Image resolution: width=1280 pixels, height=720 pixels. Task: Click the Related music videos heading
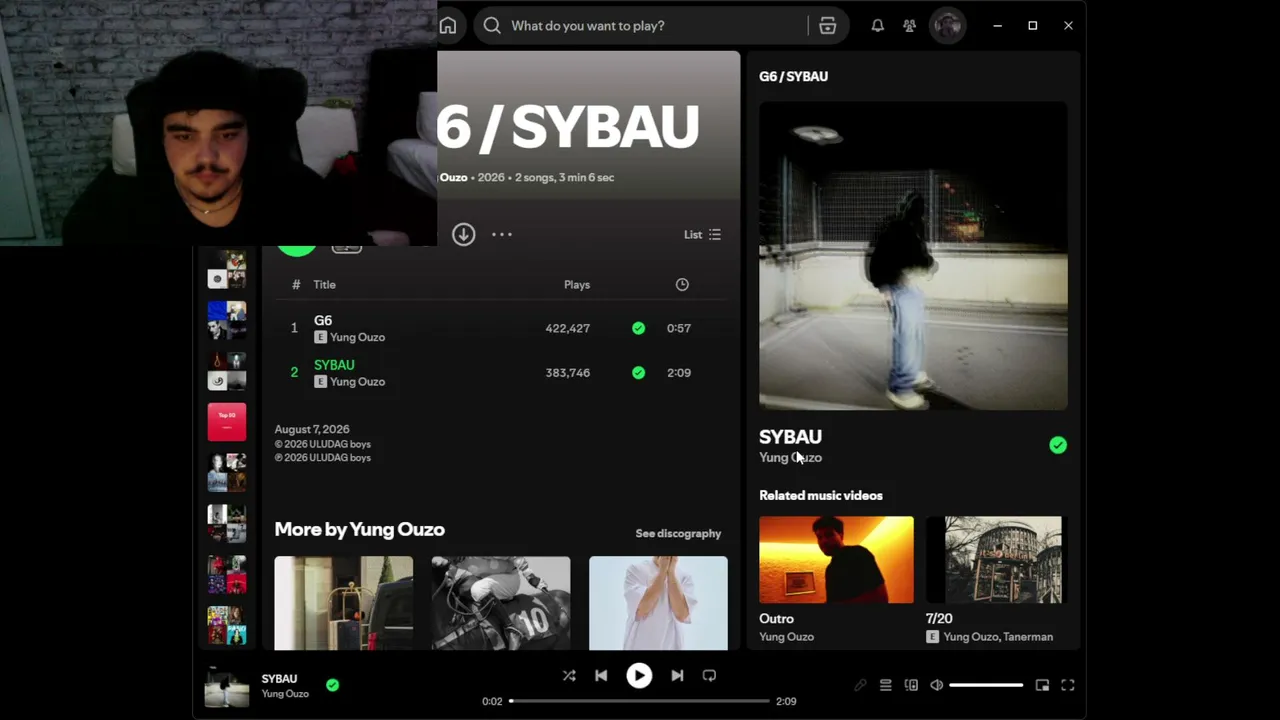pyautogui.click(x=820, y=496)
